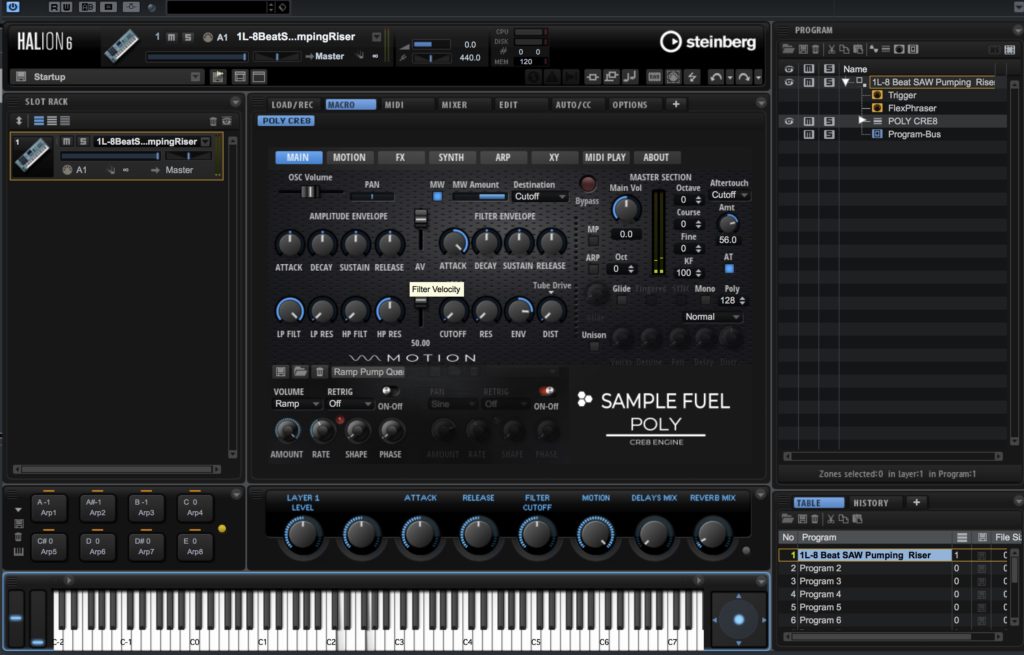
Task: Open the Aftertouch Cutoff dropdown
Action: (729, 195)
